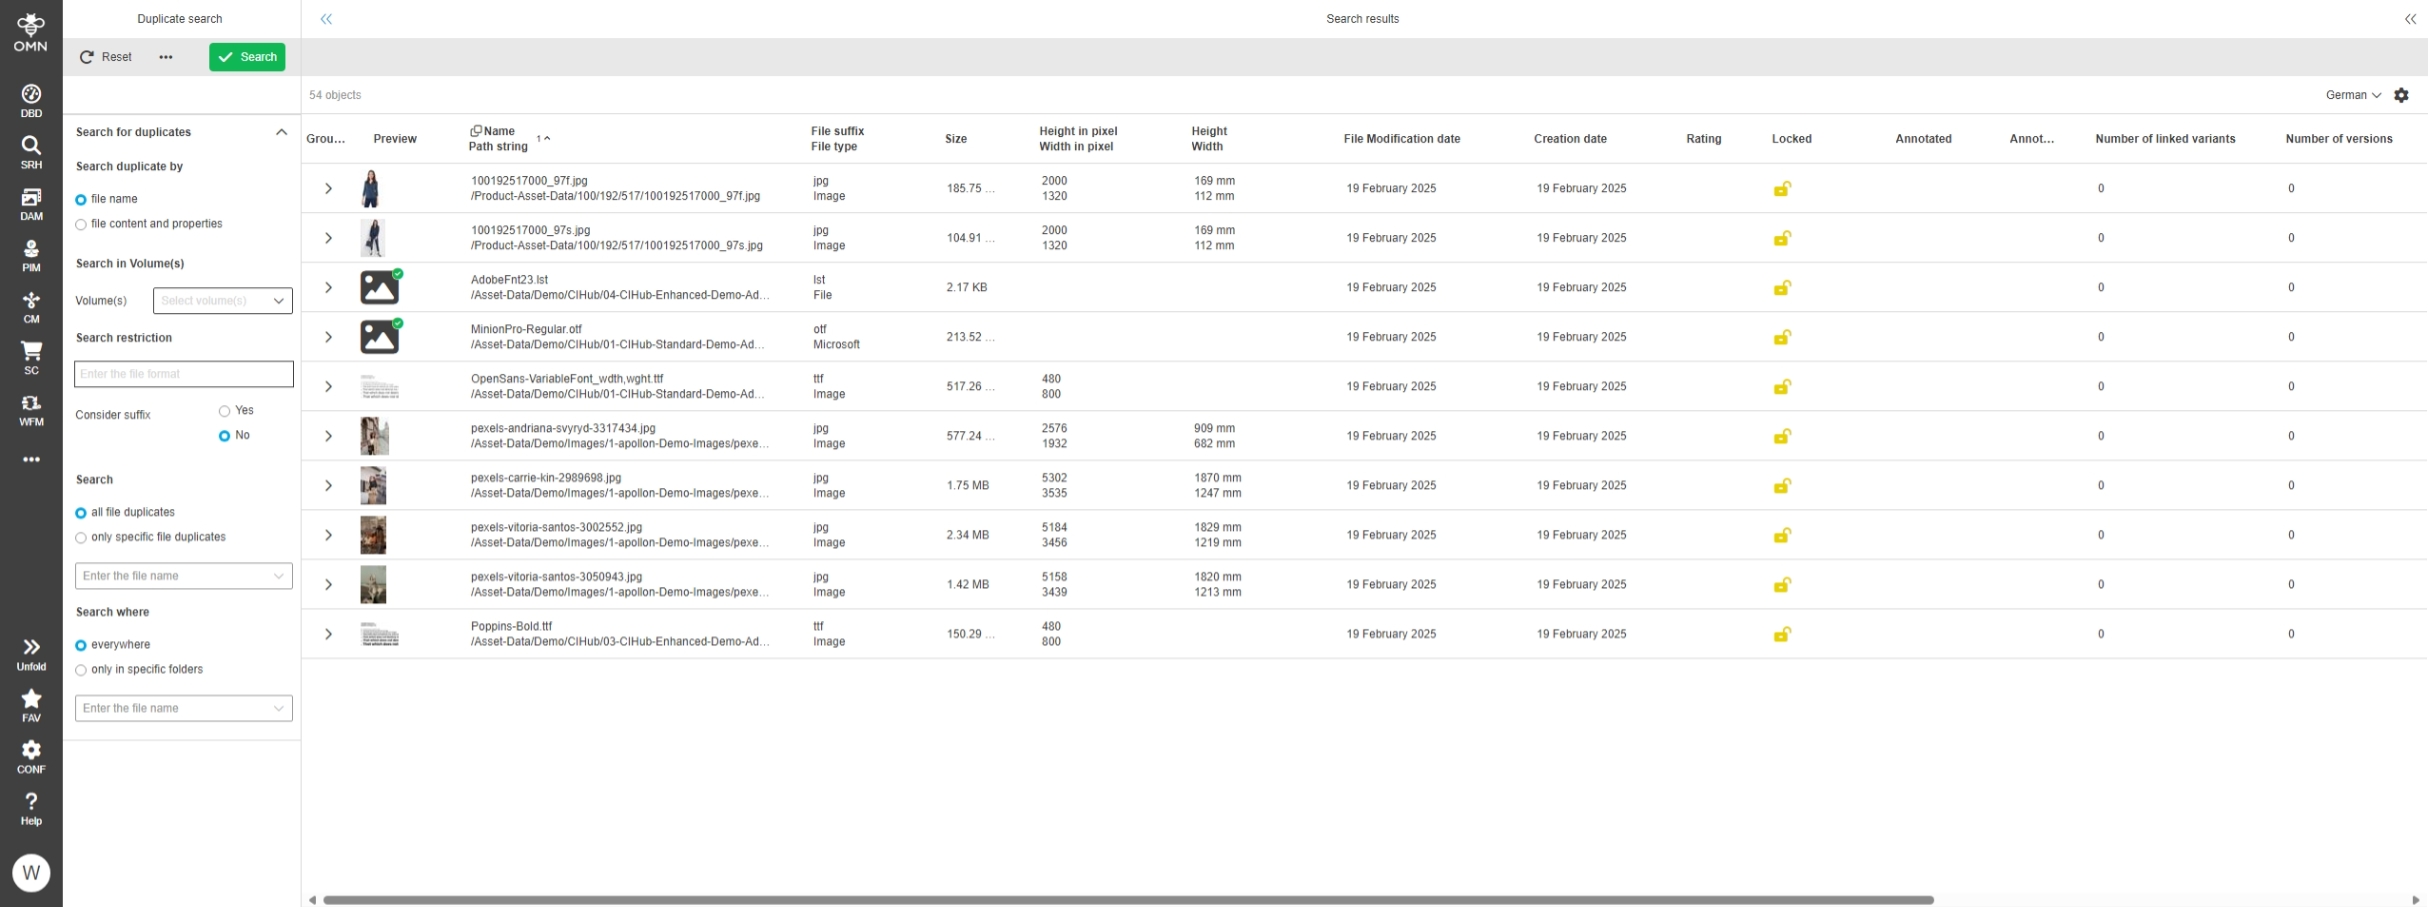Open specific file duplicates name dropdown
This screenshot has width=2428, height=907.
coord(184,576)
